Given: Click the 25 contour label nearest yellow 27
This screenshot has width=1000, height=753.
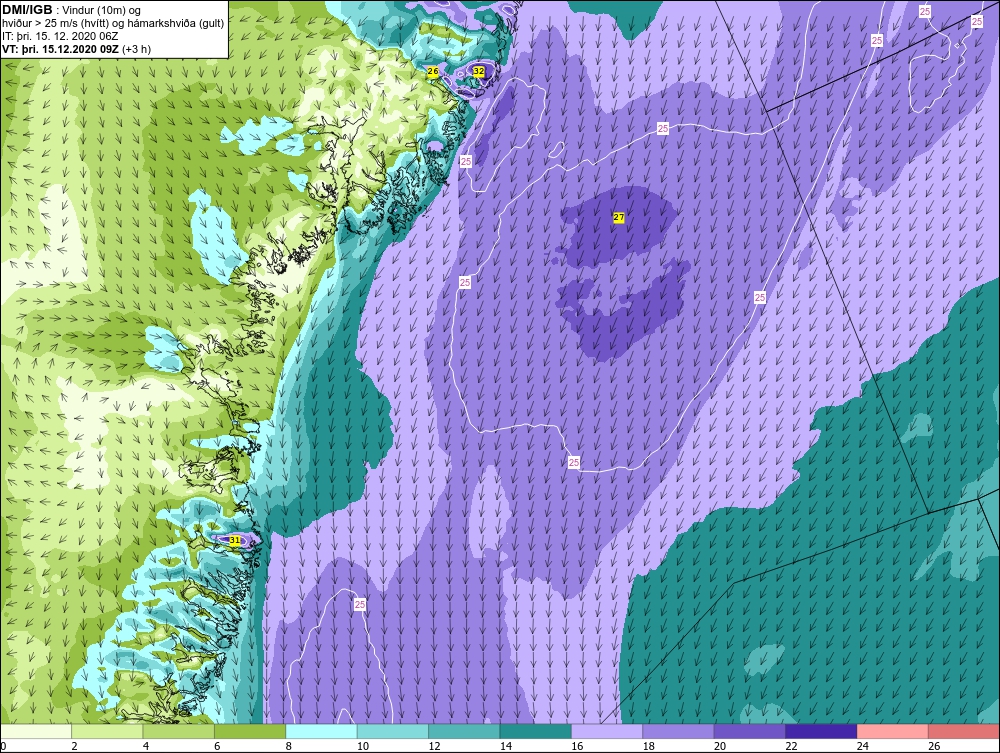Looking at the screenshot, I should point(663,129).
